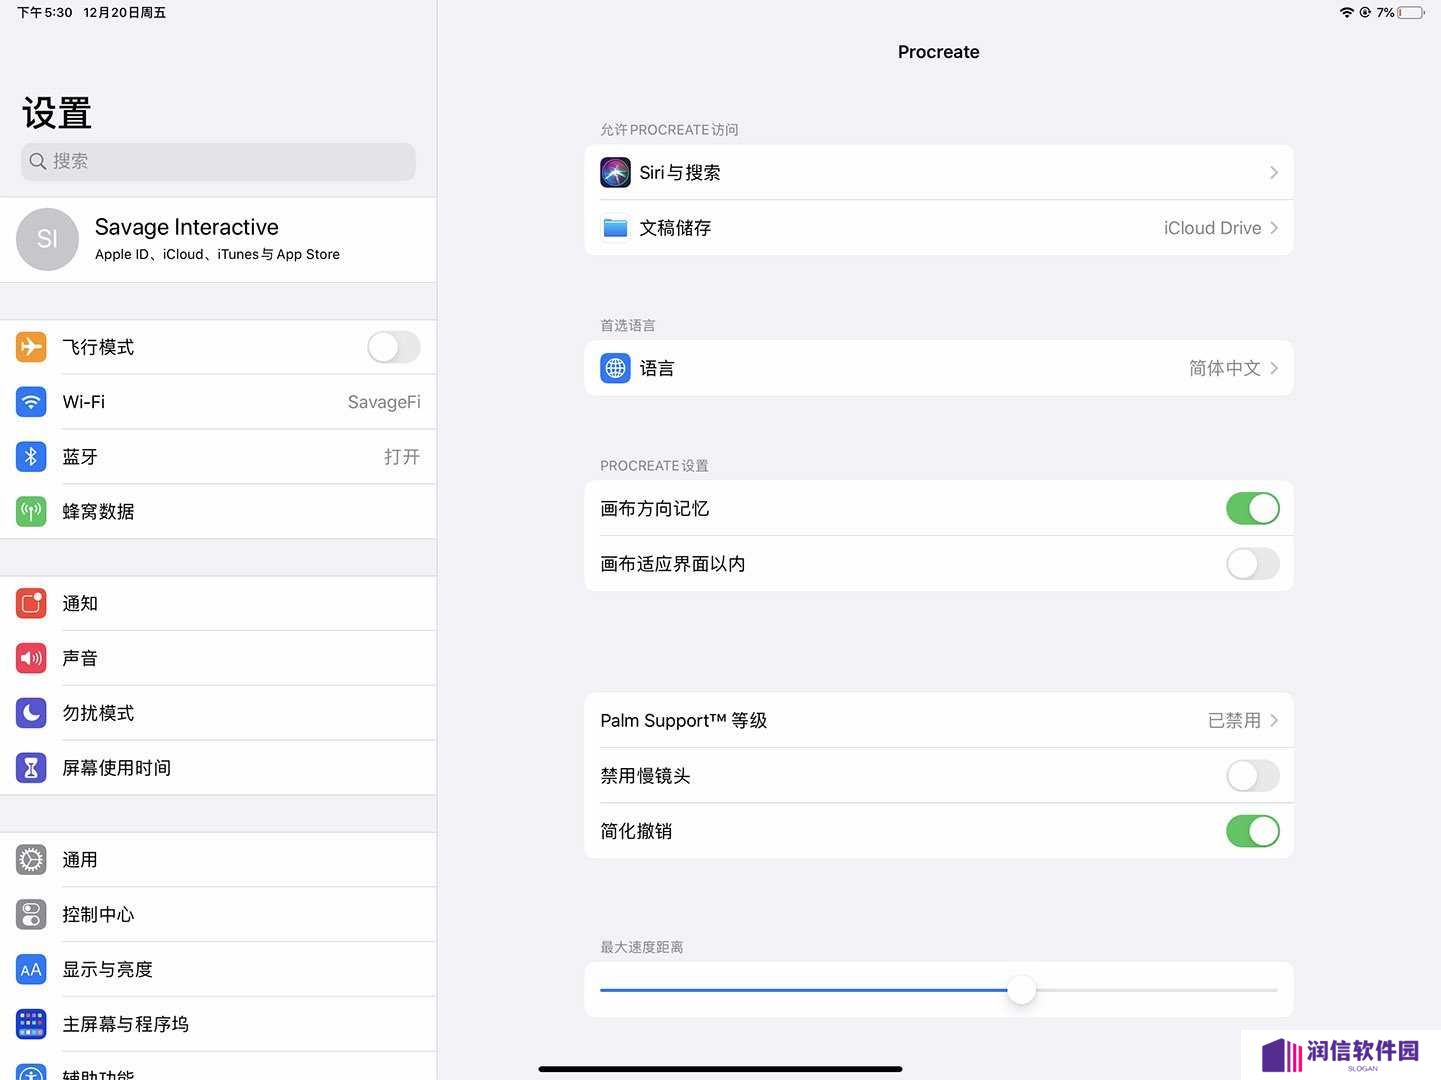Enable 画布适应界面以内 switch
The height and width of the screenshot is (1080, 1441).
[1253, 564]
